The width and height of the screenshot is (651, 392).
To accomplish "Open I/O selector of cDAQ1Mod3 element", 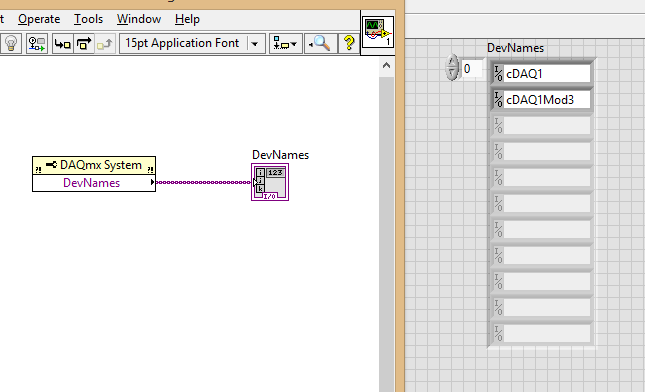I will click(x=498, y=100).
